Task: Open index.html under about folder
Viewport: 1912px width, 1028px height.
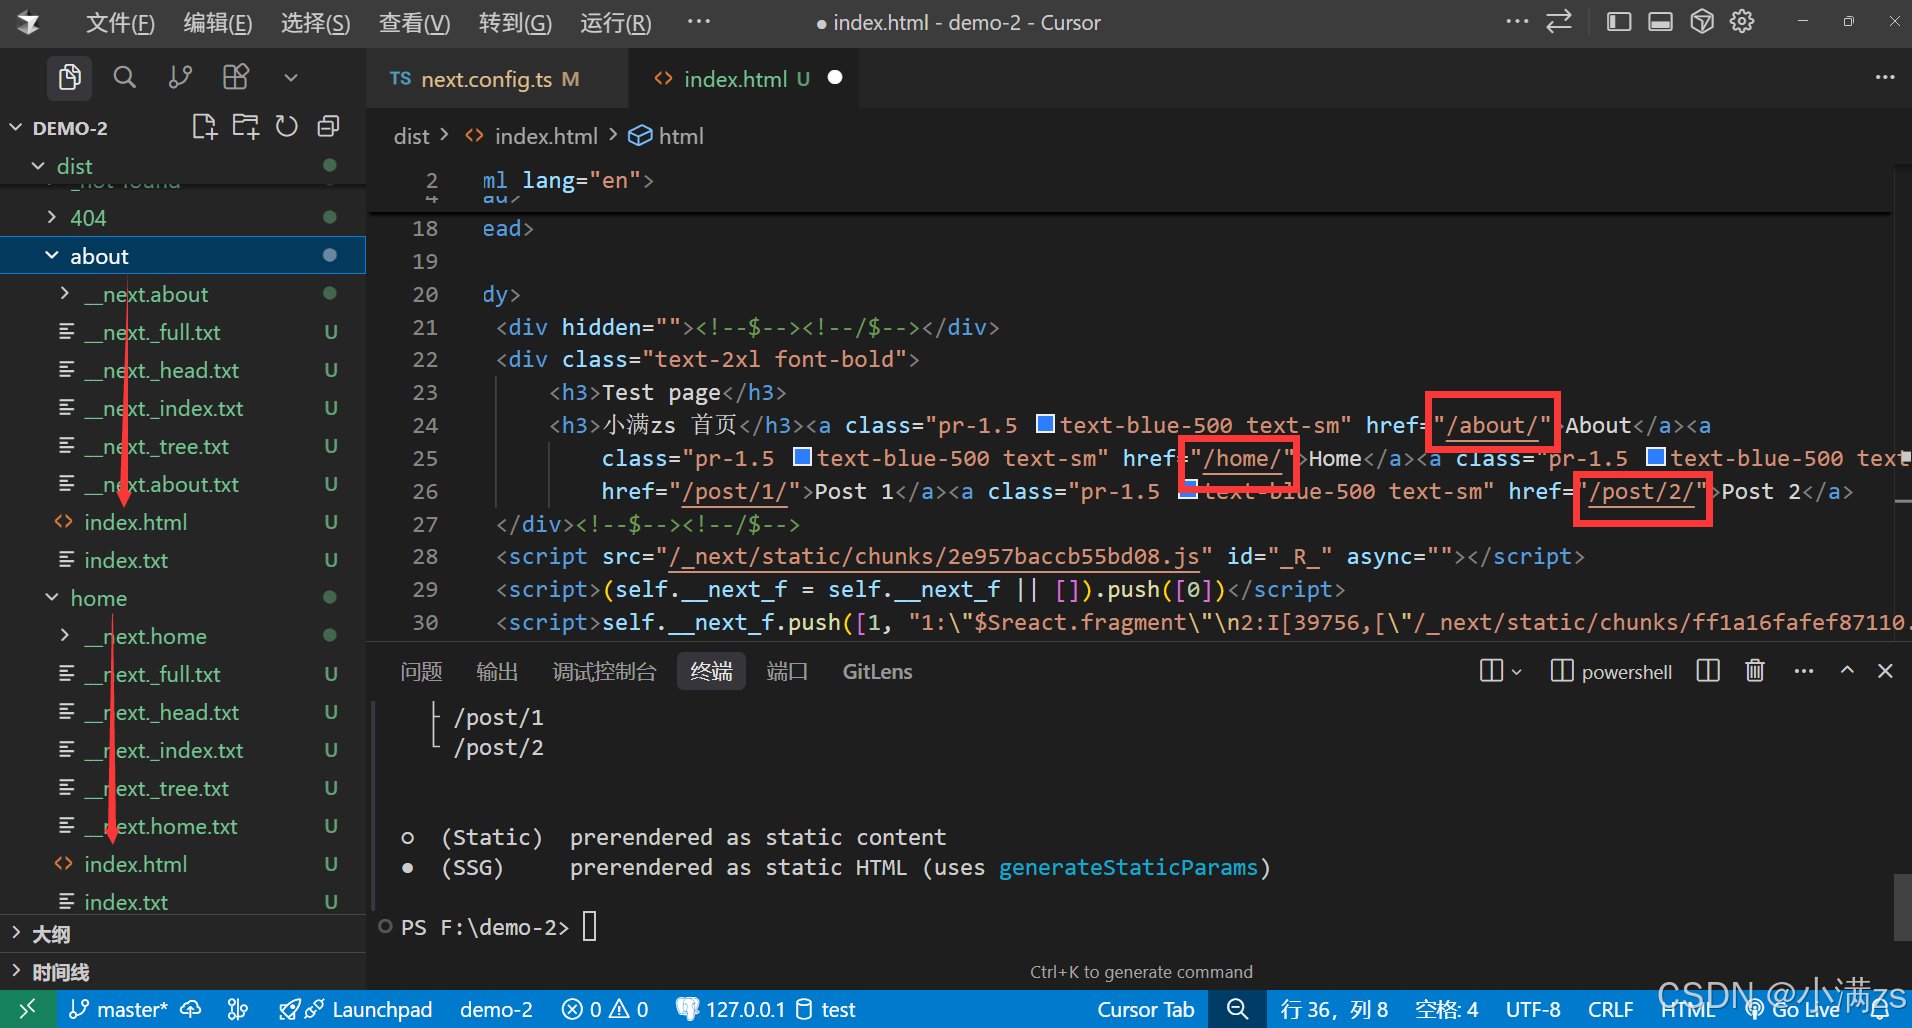Action: coord(136,522)
